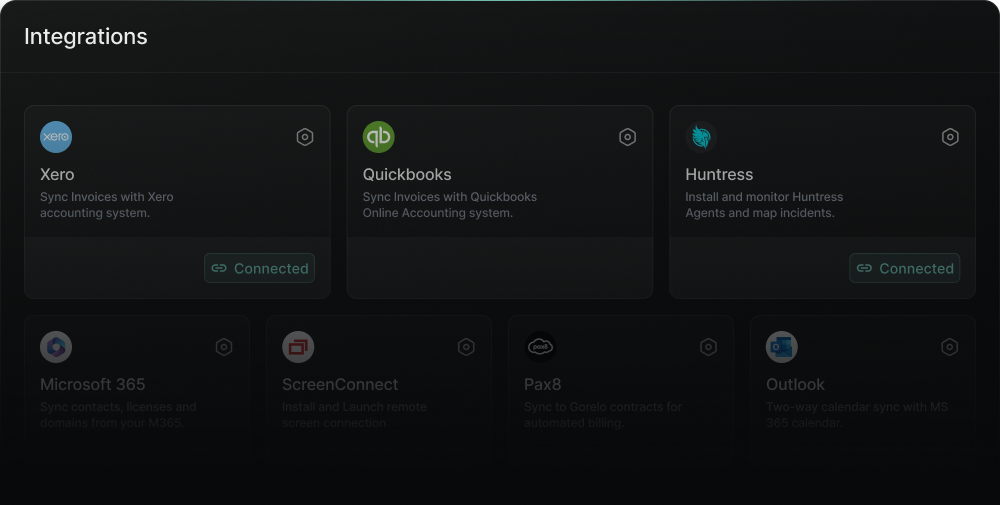
Task: Click the Pax8 logo icon
Action: pos(540,347)
